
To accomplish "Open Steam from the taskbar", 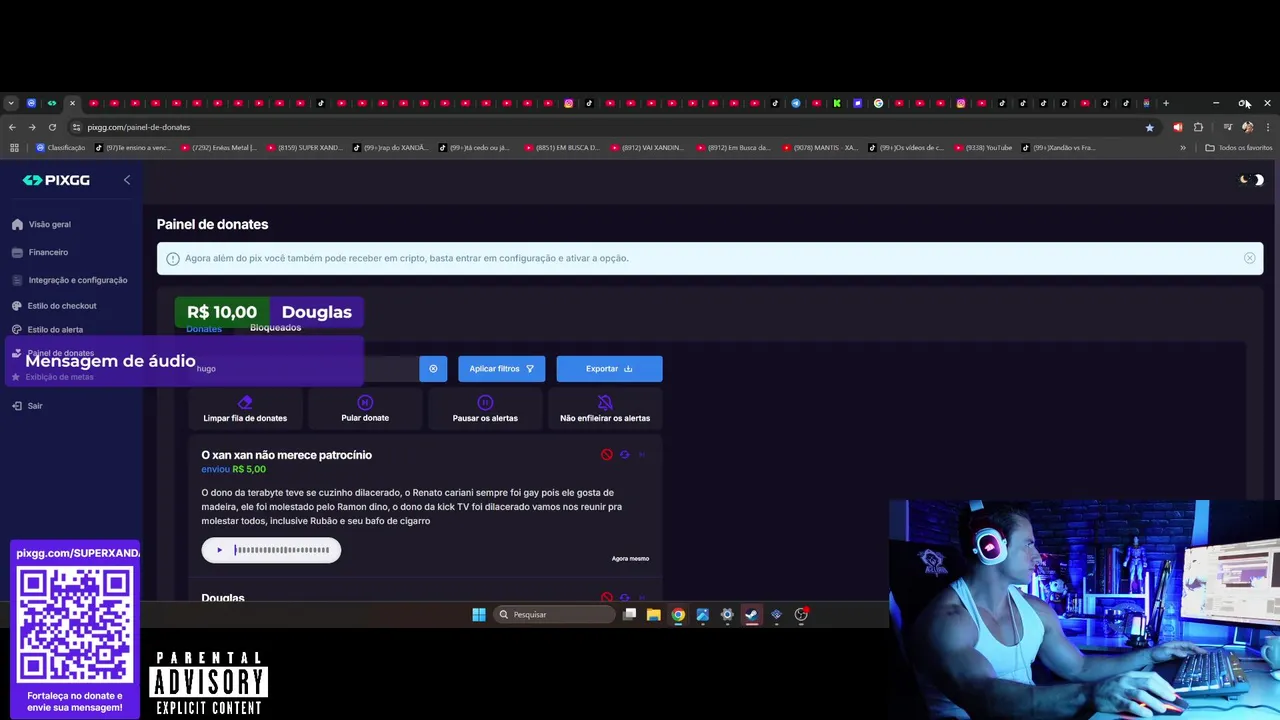I will tap(751, 615).
